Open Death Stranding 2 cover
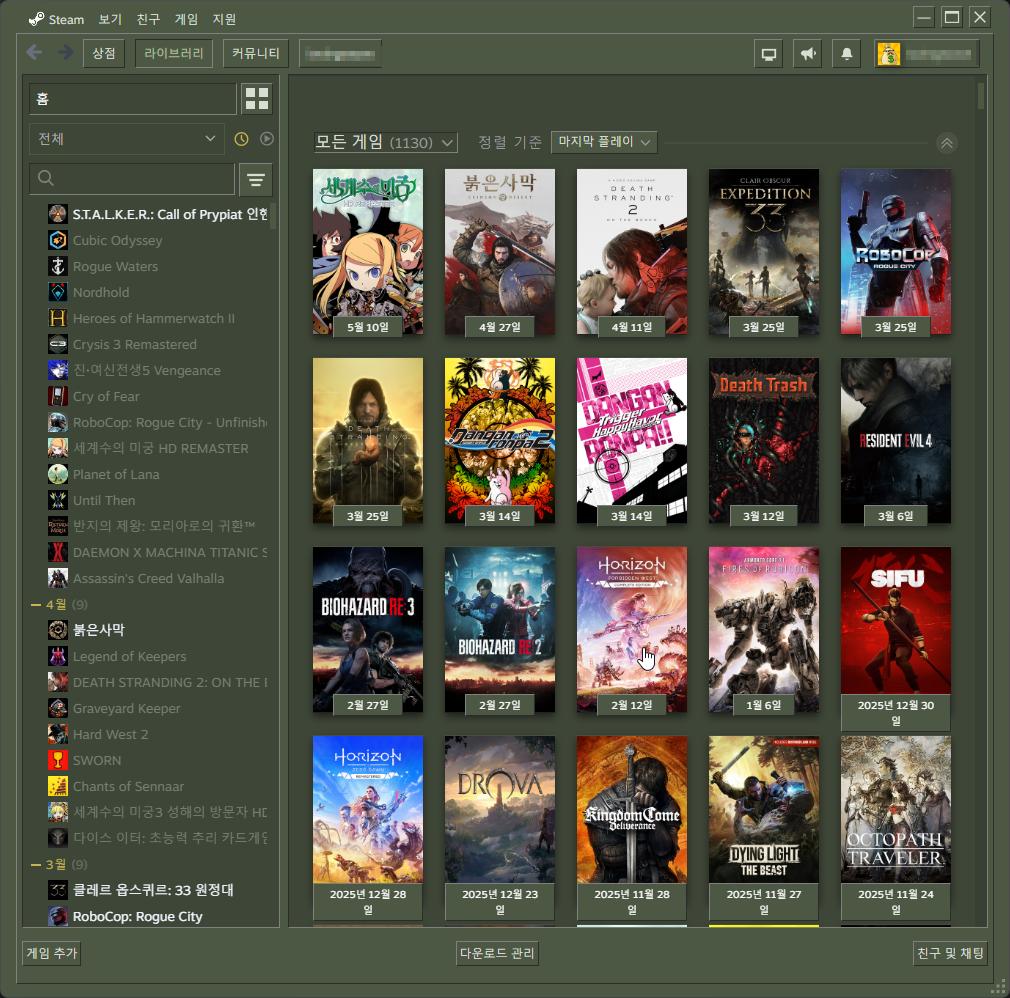Image resolution: width=1010 pixels, height=998 pixels. tap(632, 252)
